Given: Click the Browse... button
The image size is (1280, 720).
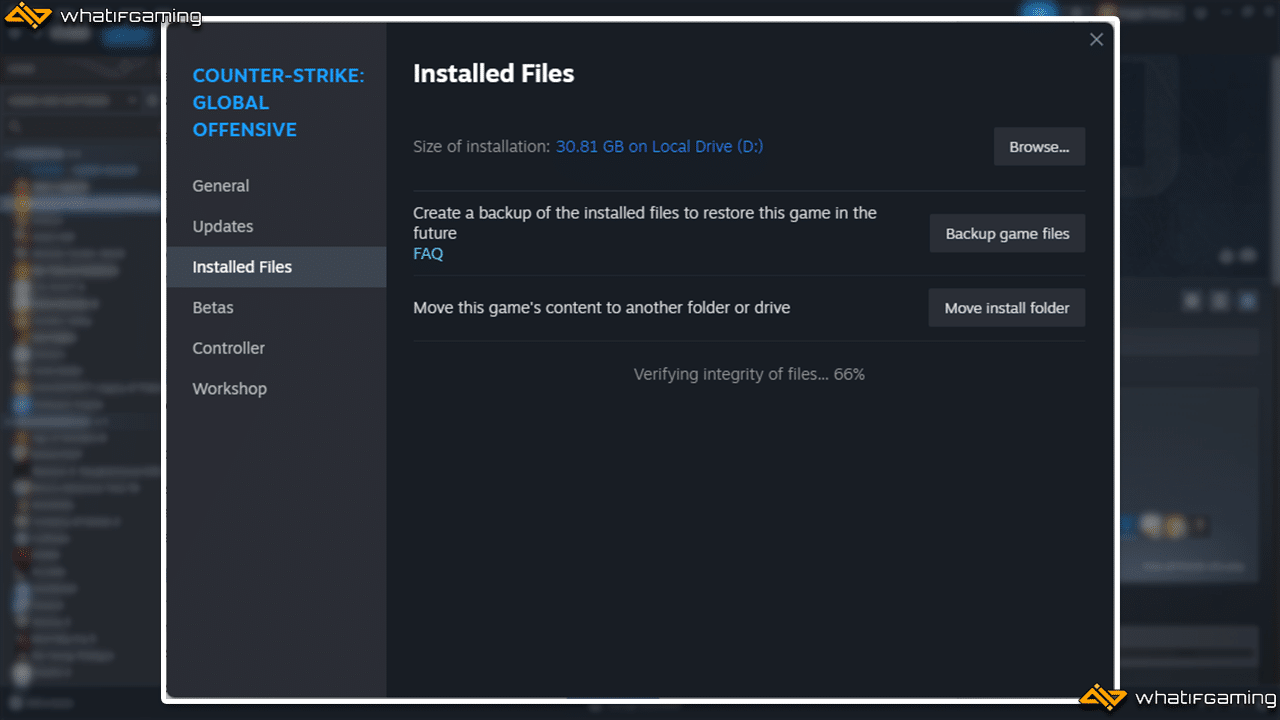Looking at the screenshot, I should coord(1039,146).
